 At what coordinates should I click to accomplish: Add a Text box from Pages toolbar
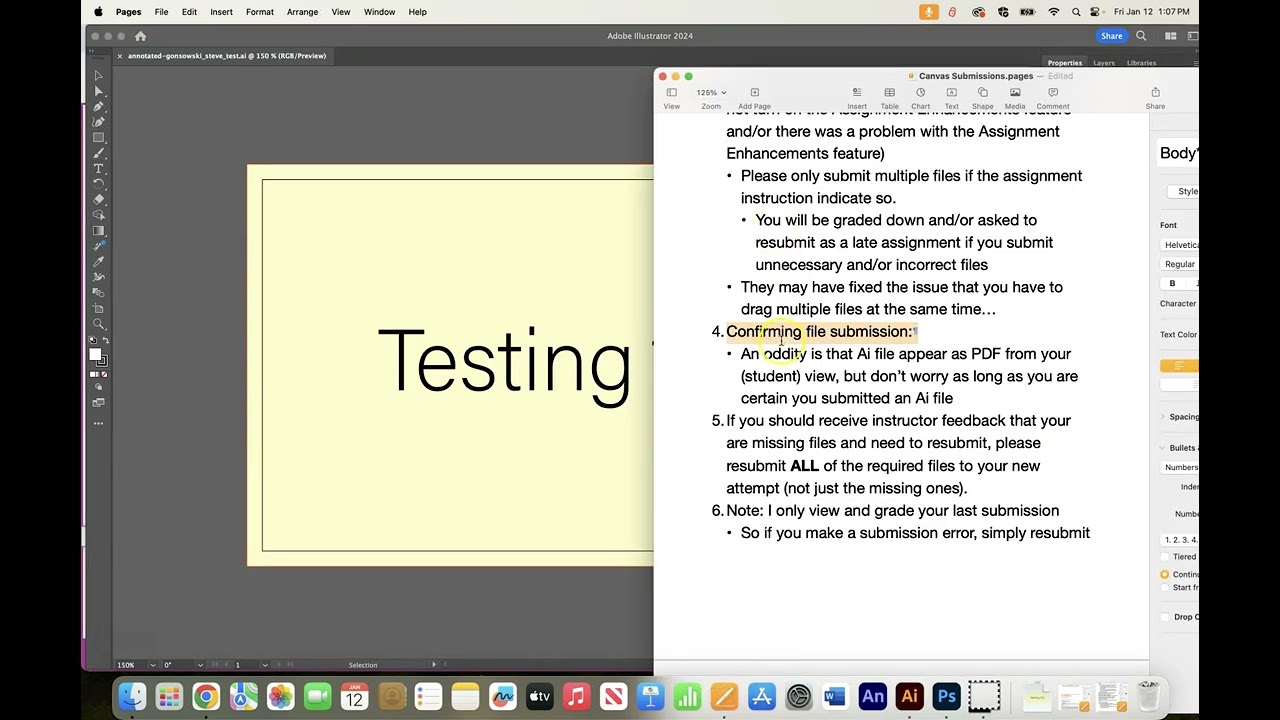pyautogui.click(x=951, y=97)
